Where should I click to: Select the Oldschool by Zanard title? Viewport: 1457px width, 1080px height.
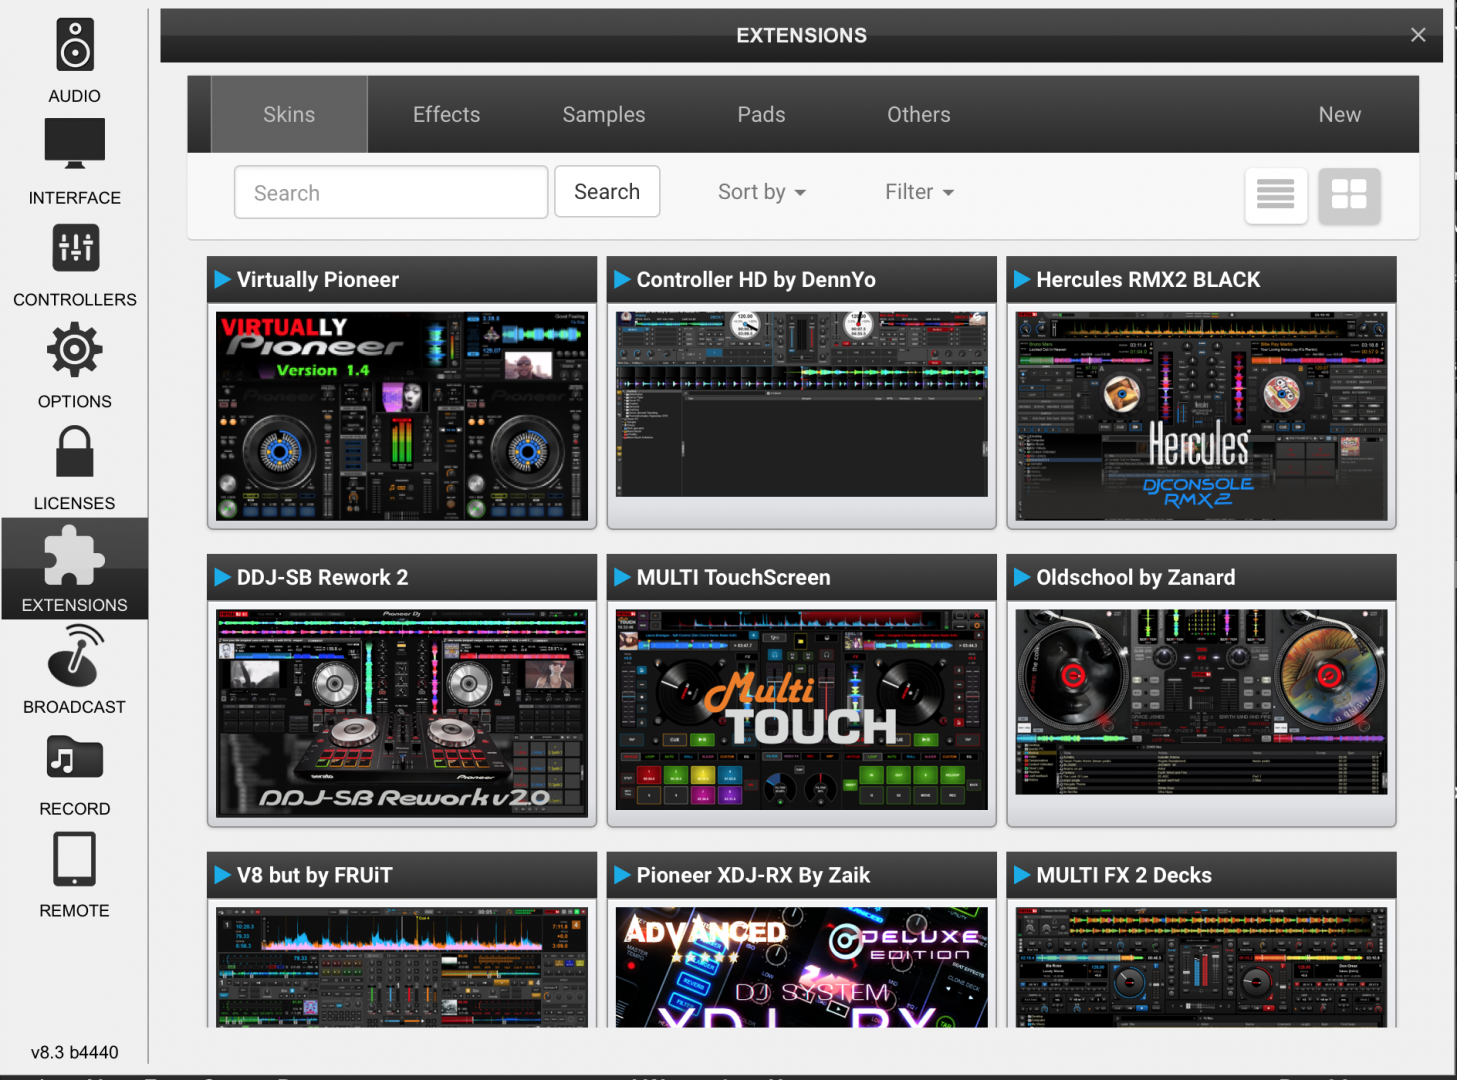pos(1135,578)
